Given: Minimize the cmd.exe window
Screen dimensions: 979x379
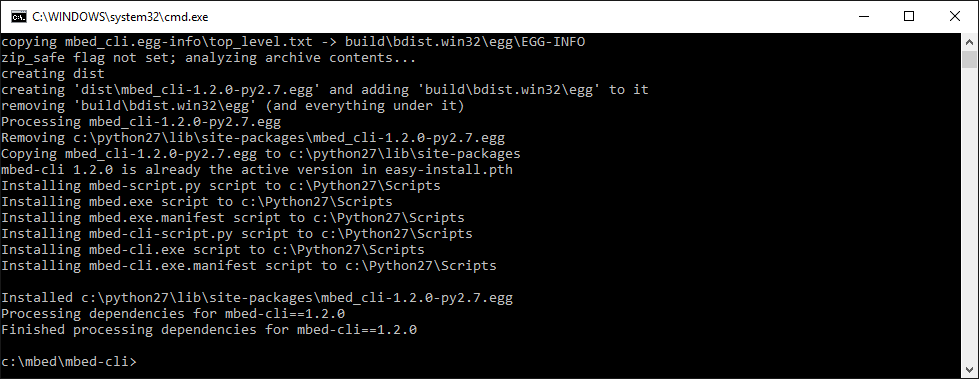Looking at the screenshot, I should coord(864,17).
